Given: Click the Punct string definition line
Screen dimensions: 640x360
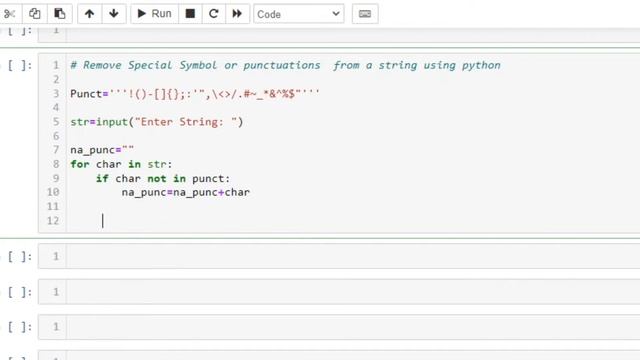Looking at the screenshot, I should pyautogui.click(x=195, y=94).
